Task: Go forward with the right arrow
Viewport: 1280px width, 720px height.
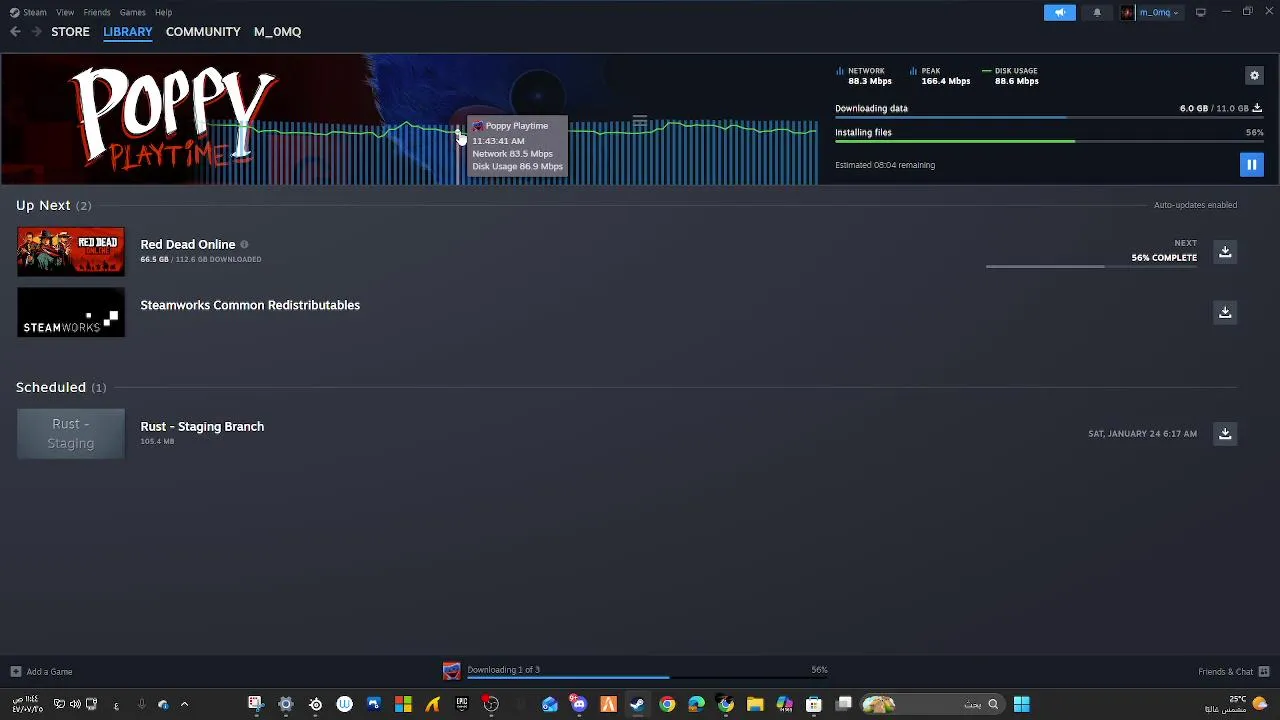Action: (x=36, y=32)
